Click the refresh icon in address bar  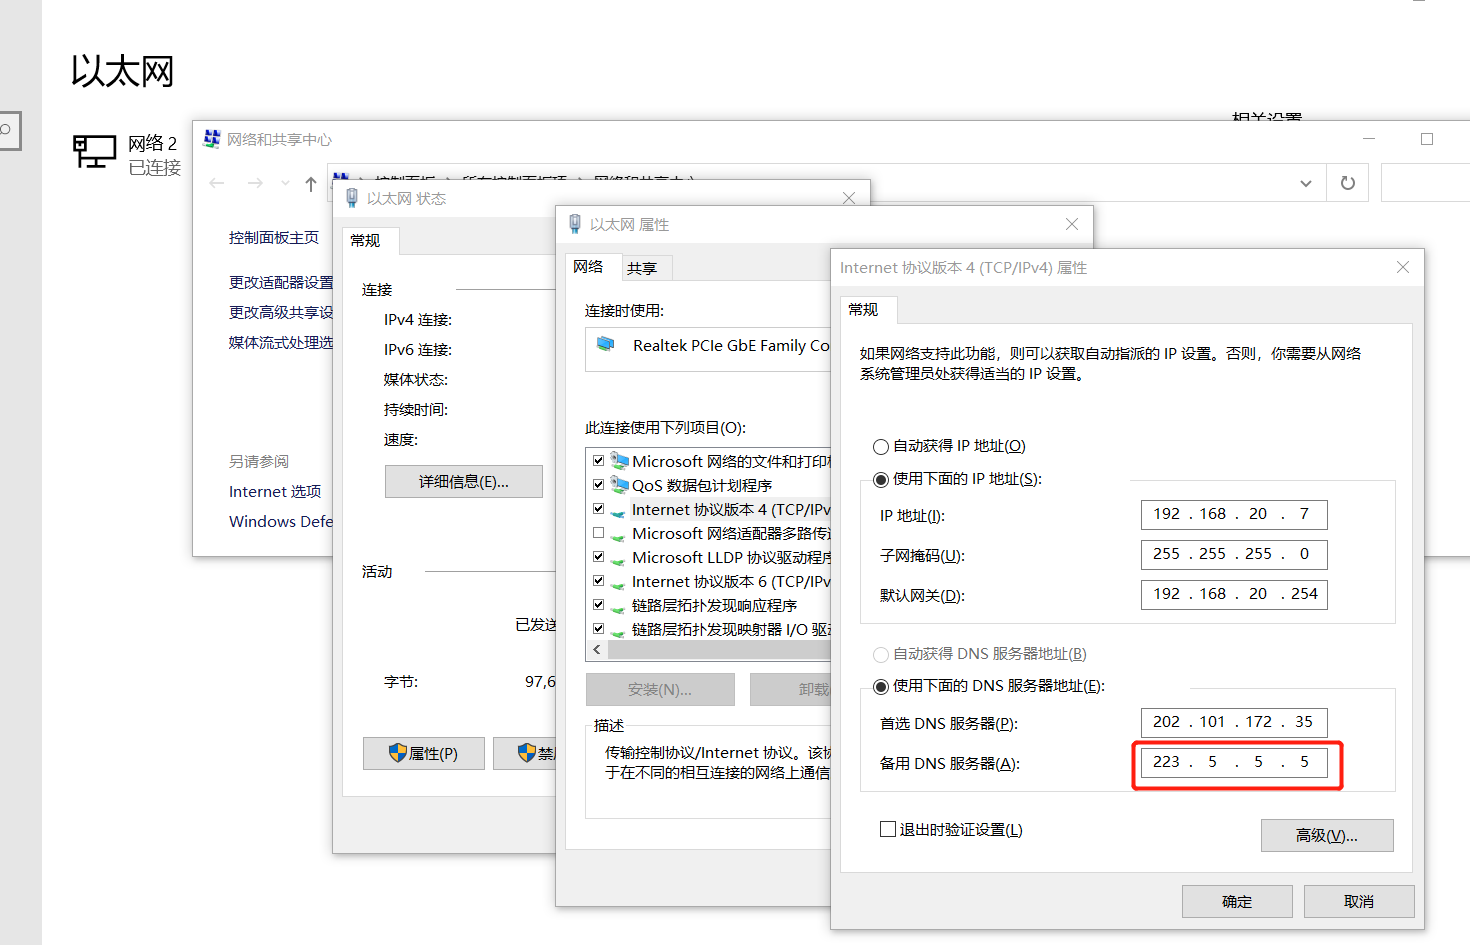pyautogui.click(x=1347, y=183)
